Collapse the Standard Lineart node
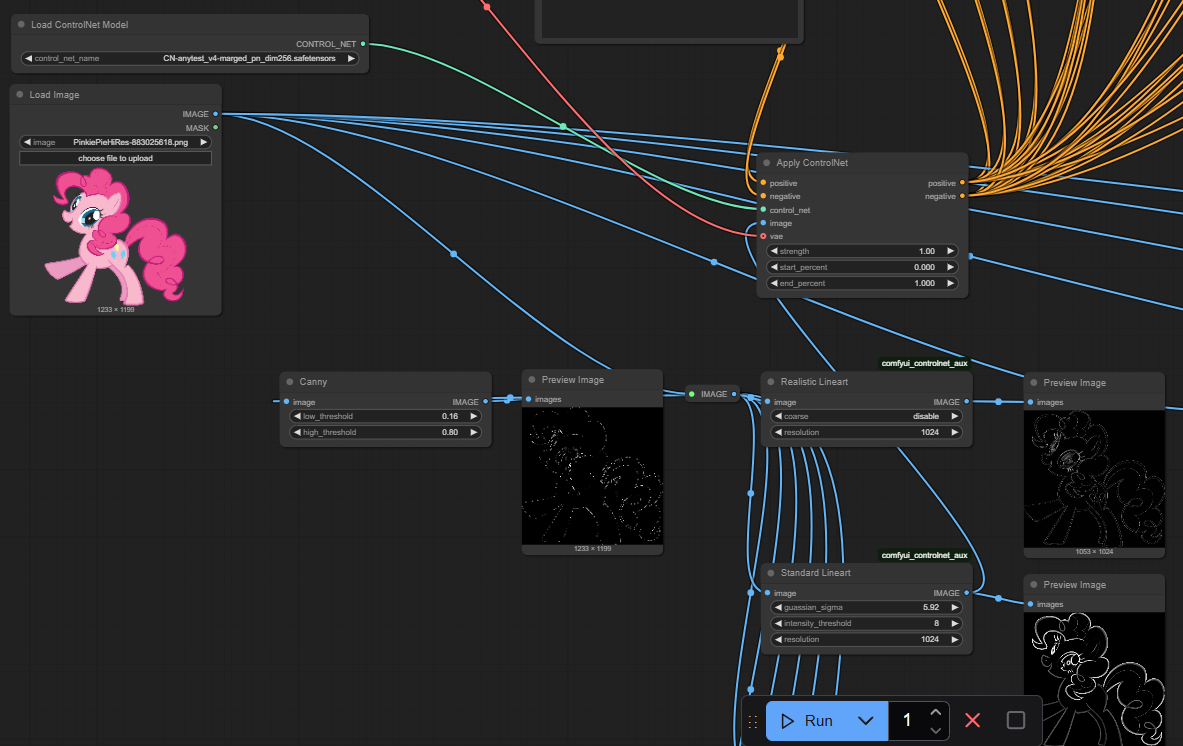Screen dimensions: 1183x746 click(771, 573)
